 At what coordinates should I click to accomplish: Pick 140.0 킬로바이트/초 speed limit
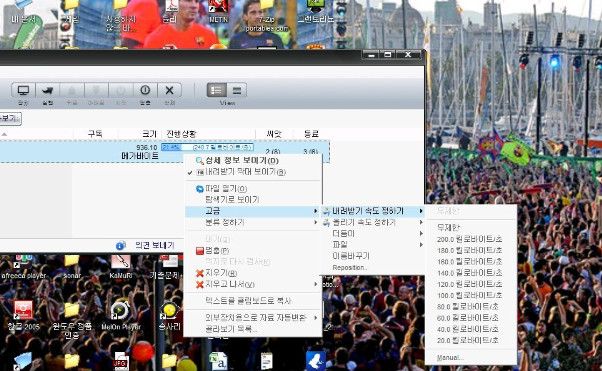coord(471,273)
